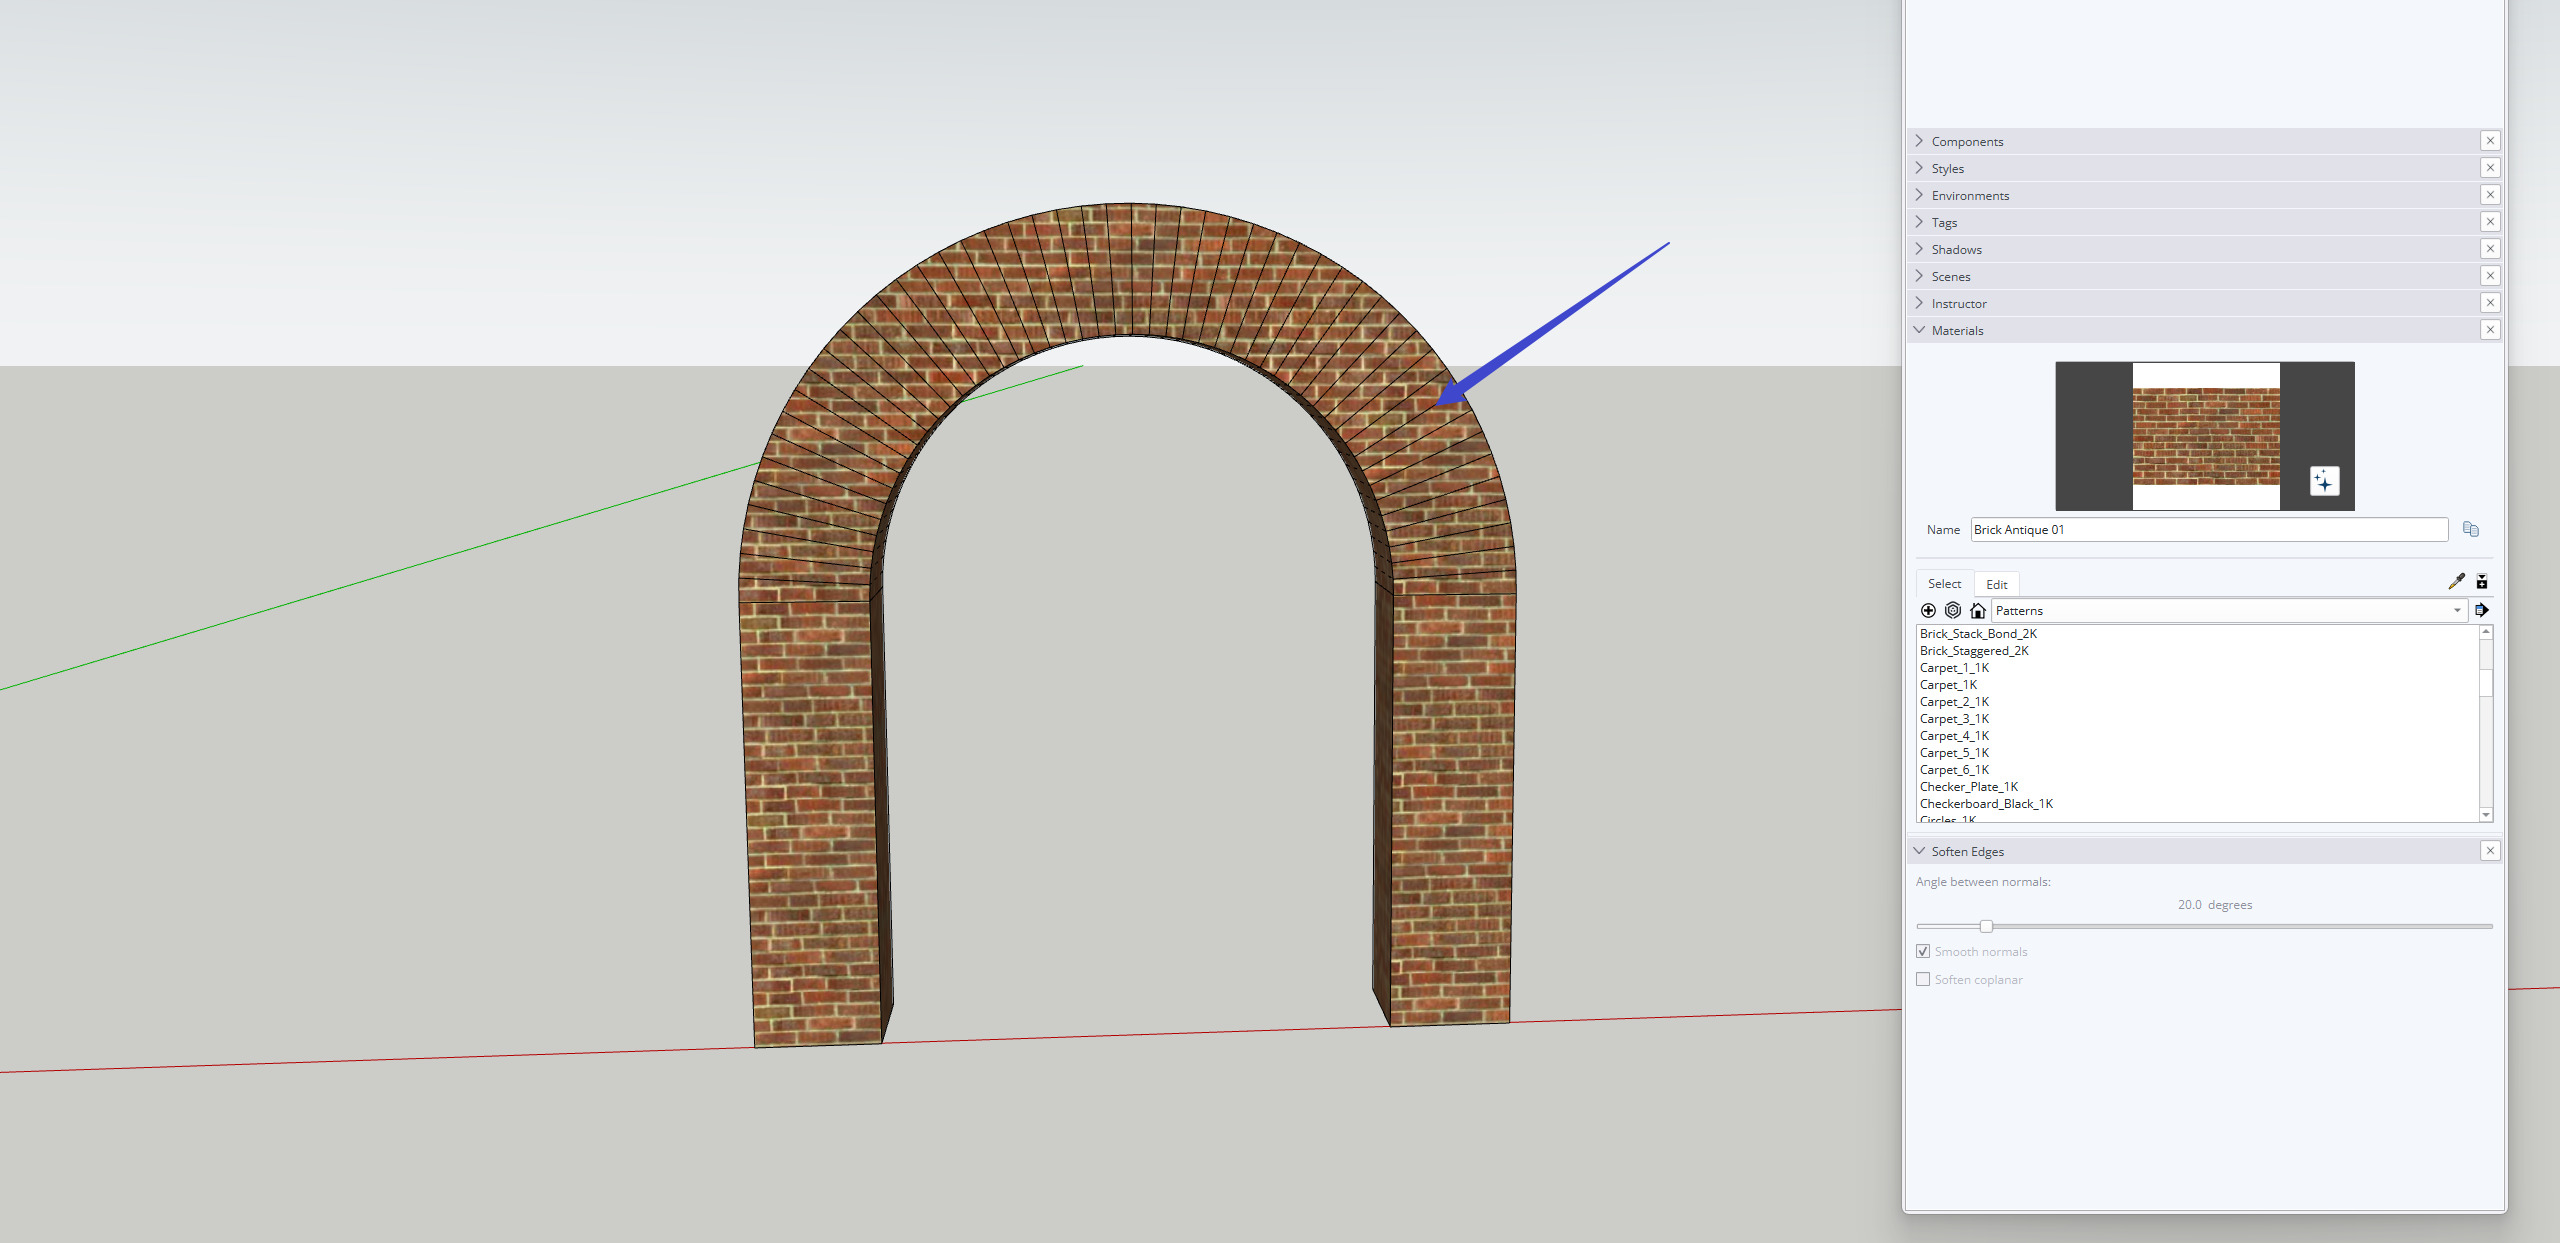The width and height of the screenshot is (2560, 1243).
Task: Switch to the Select tab
Action: point(1944,583)
